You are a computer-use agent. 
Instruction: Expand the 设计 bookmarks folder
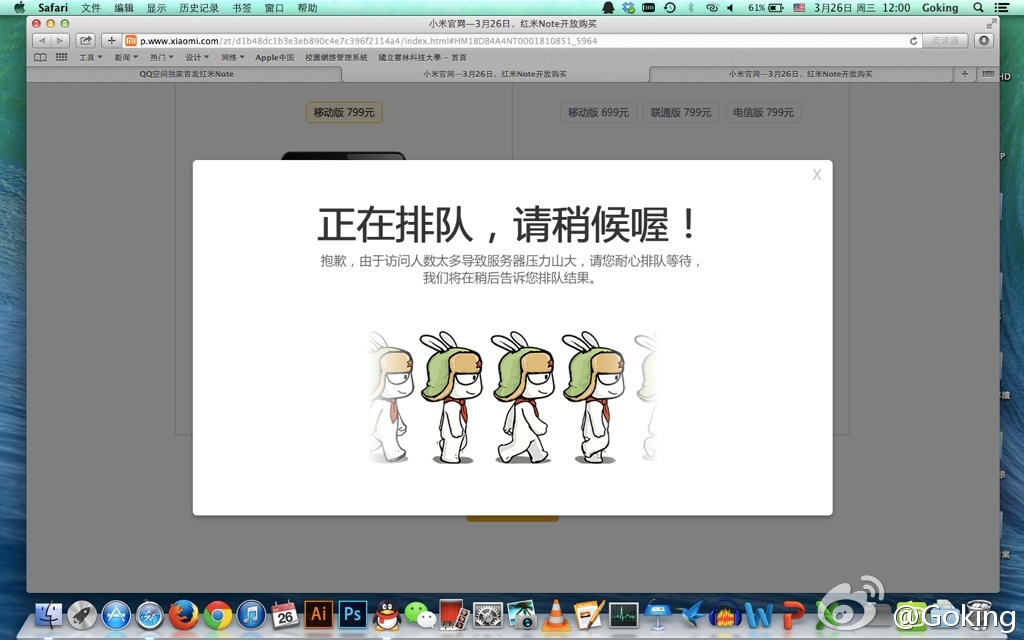[x=197, y=57]
